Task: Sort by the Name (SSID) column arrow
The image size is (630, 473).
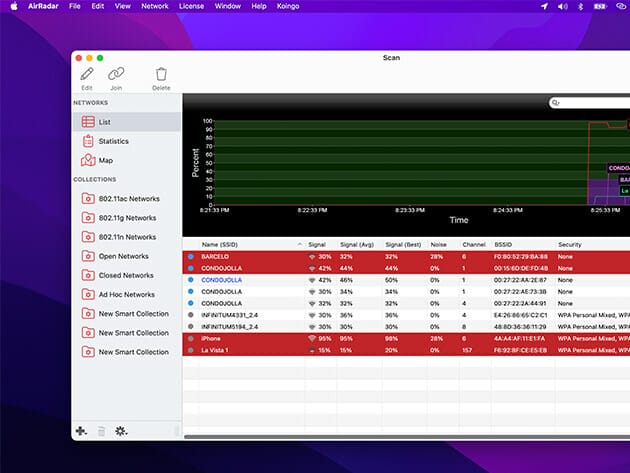Action: 299,244
